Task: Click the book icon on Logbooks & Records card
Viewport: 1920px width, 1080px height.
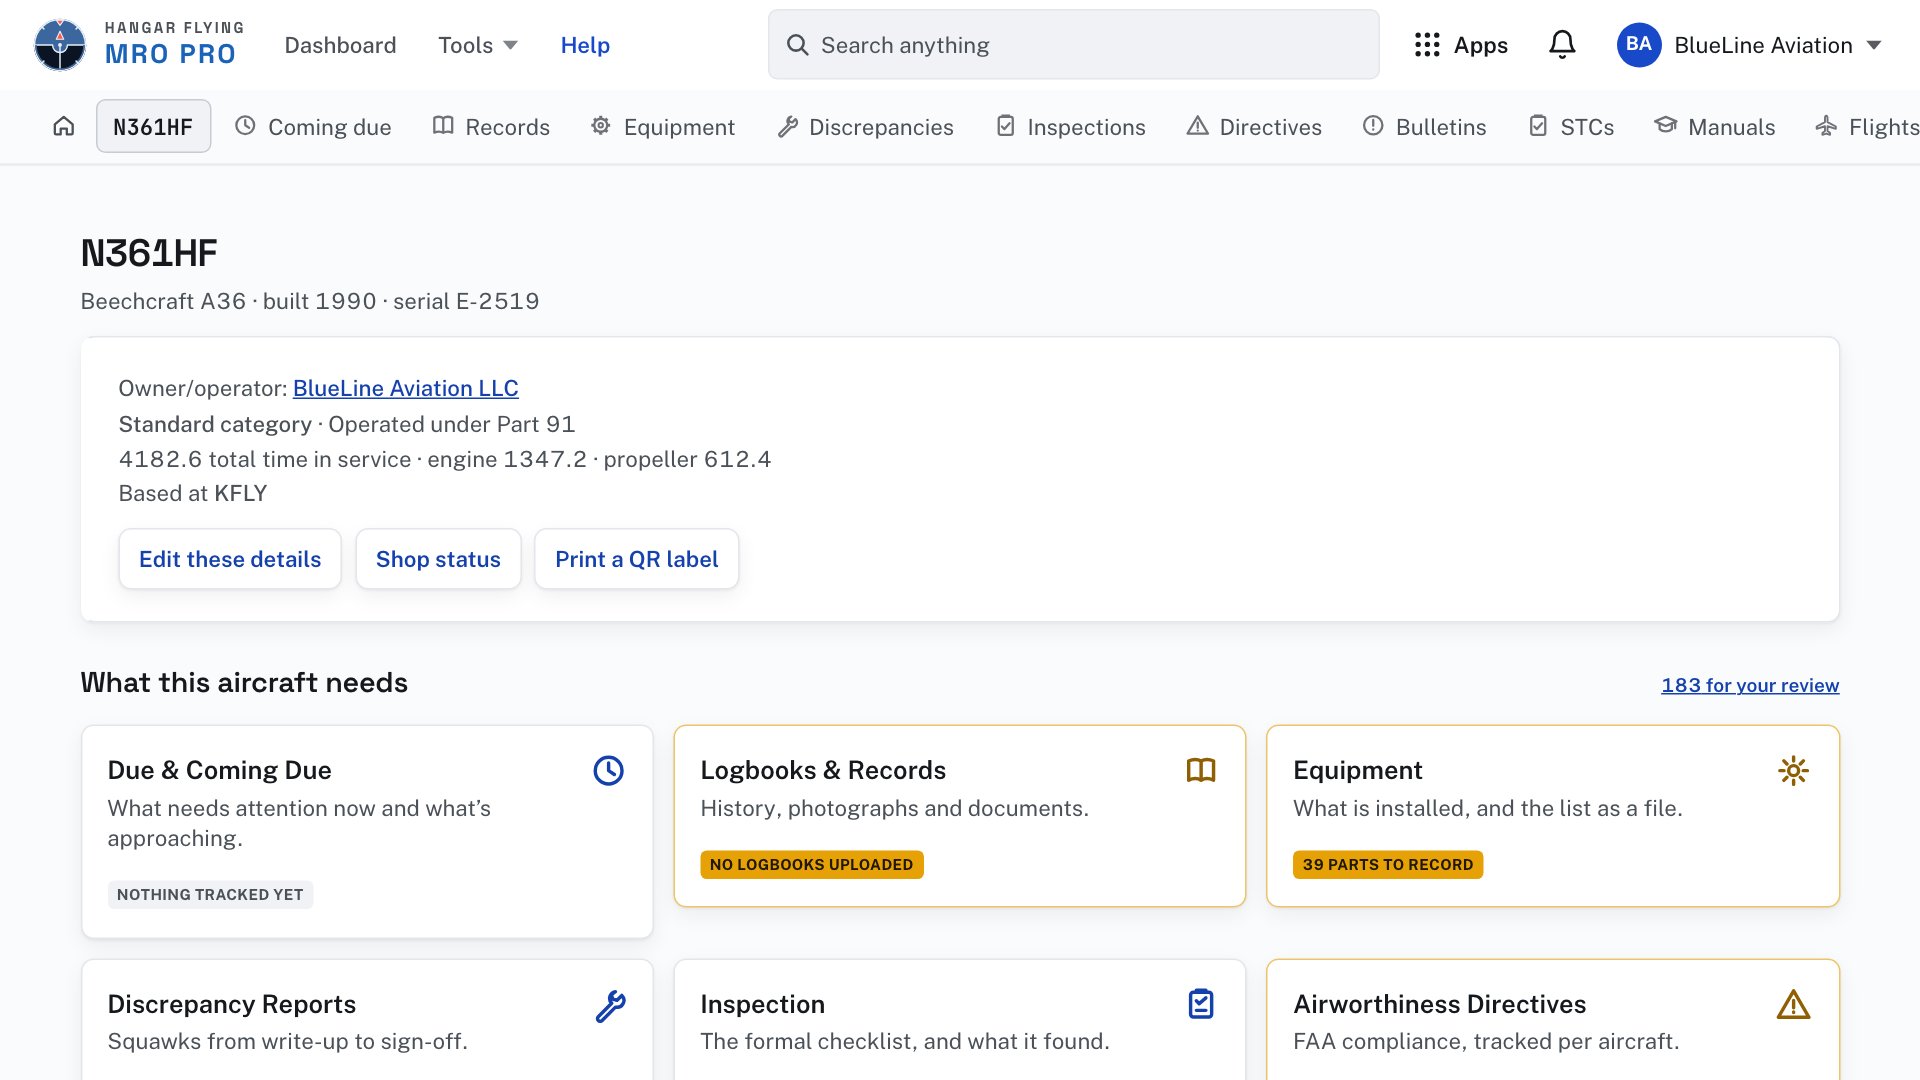Action: point(1201,770)
